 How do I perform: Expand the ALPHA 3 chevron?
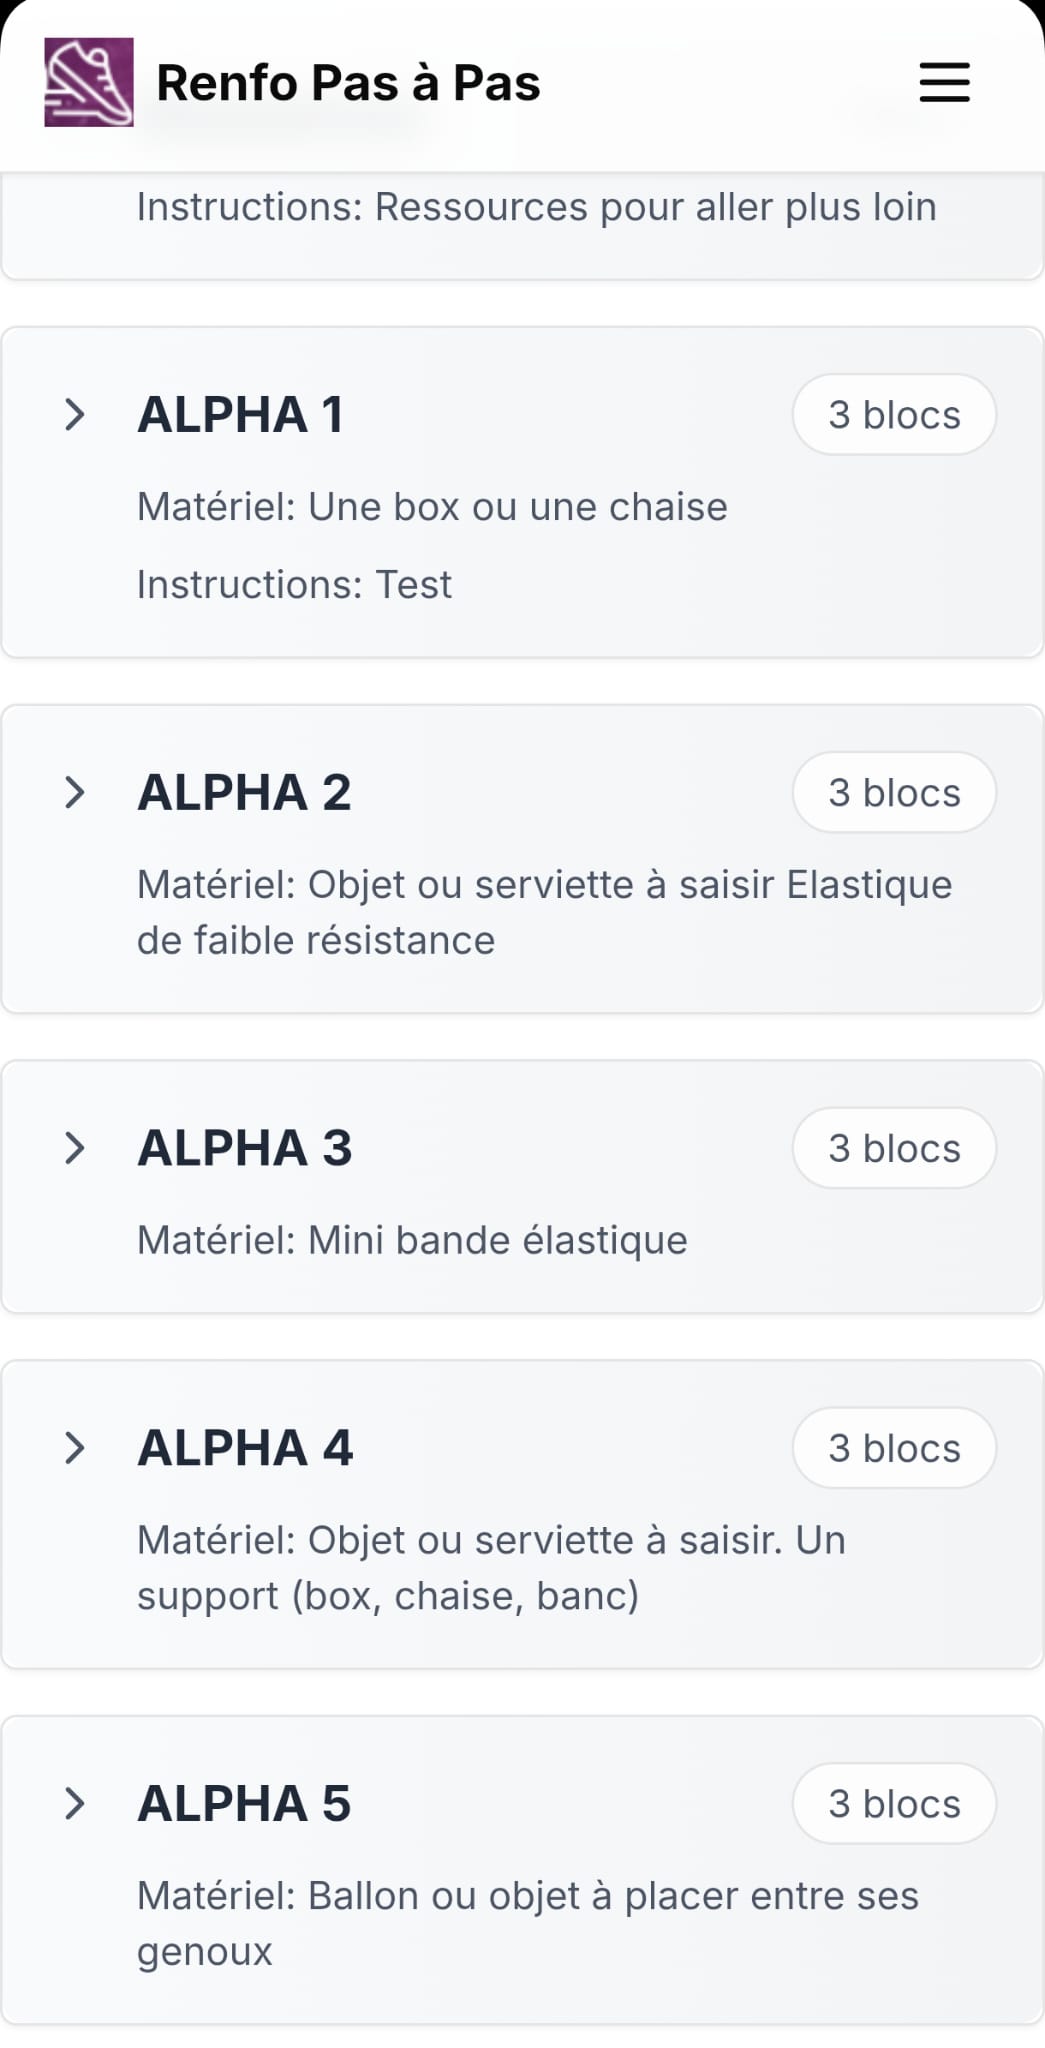click(x=74, y=1148)
